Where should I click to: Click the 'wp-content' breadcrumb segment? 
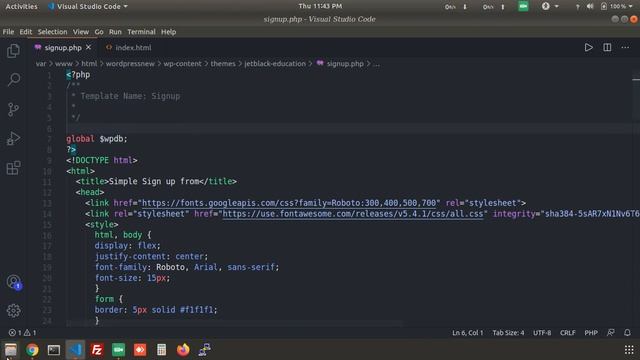pyautogui.click(x=182, y=64)
